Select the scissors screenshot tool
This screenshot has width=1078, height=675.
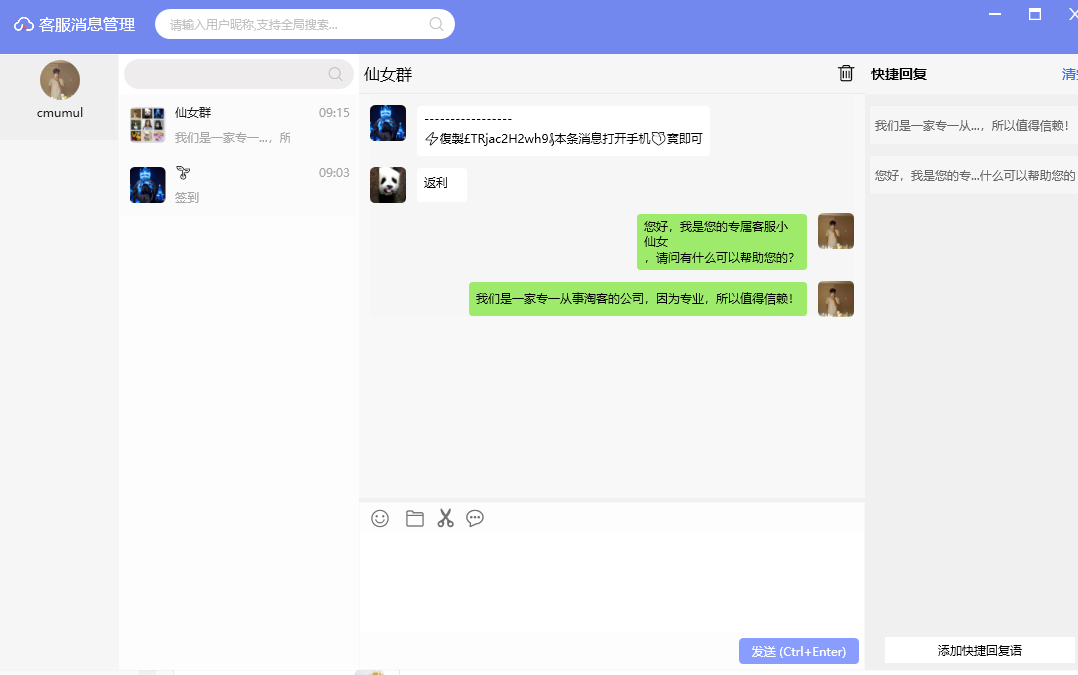(446, 518)
